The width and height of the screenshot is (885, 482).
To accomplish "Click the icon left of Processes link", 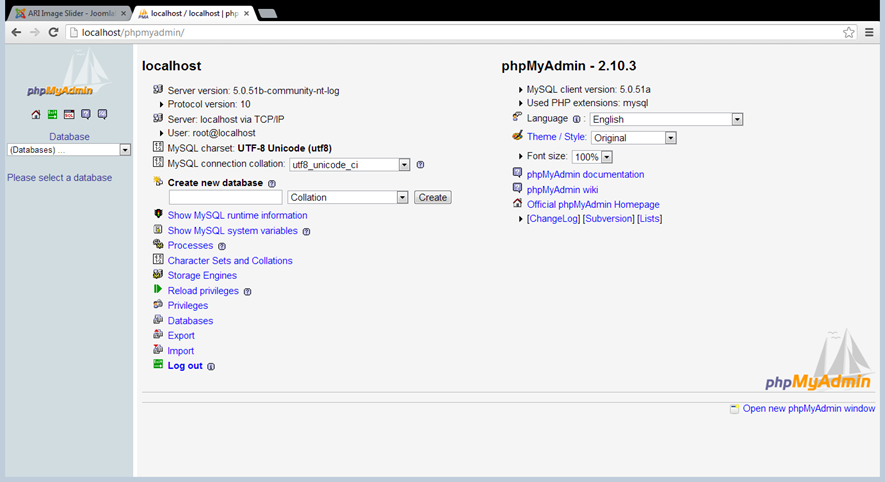I will pyautogui.click(x=158, y=244).
